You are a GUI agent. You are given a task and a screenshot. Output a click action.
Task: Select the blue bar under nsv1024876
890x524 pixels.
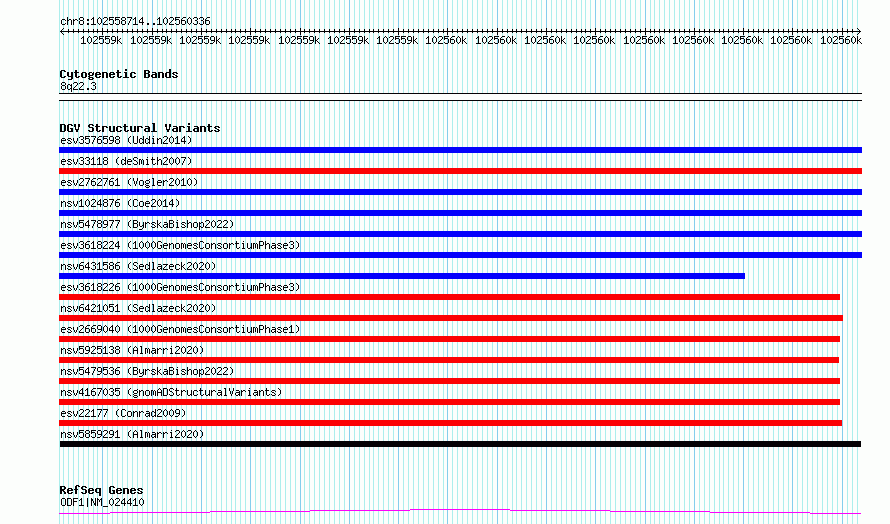pos(460,213)
